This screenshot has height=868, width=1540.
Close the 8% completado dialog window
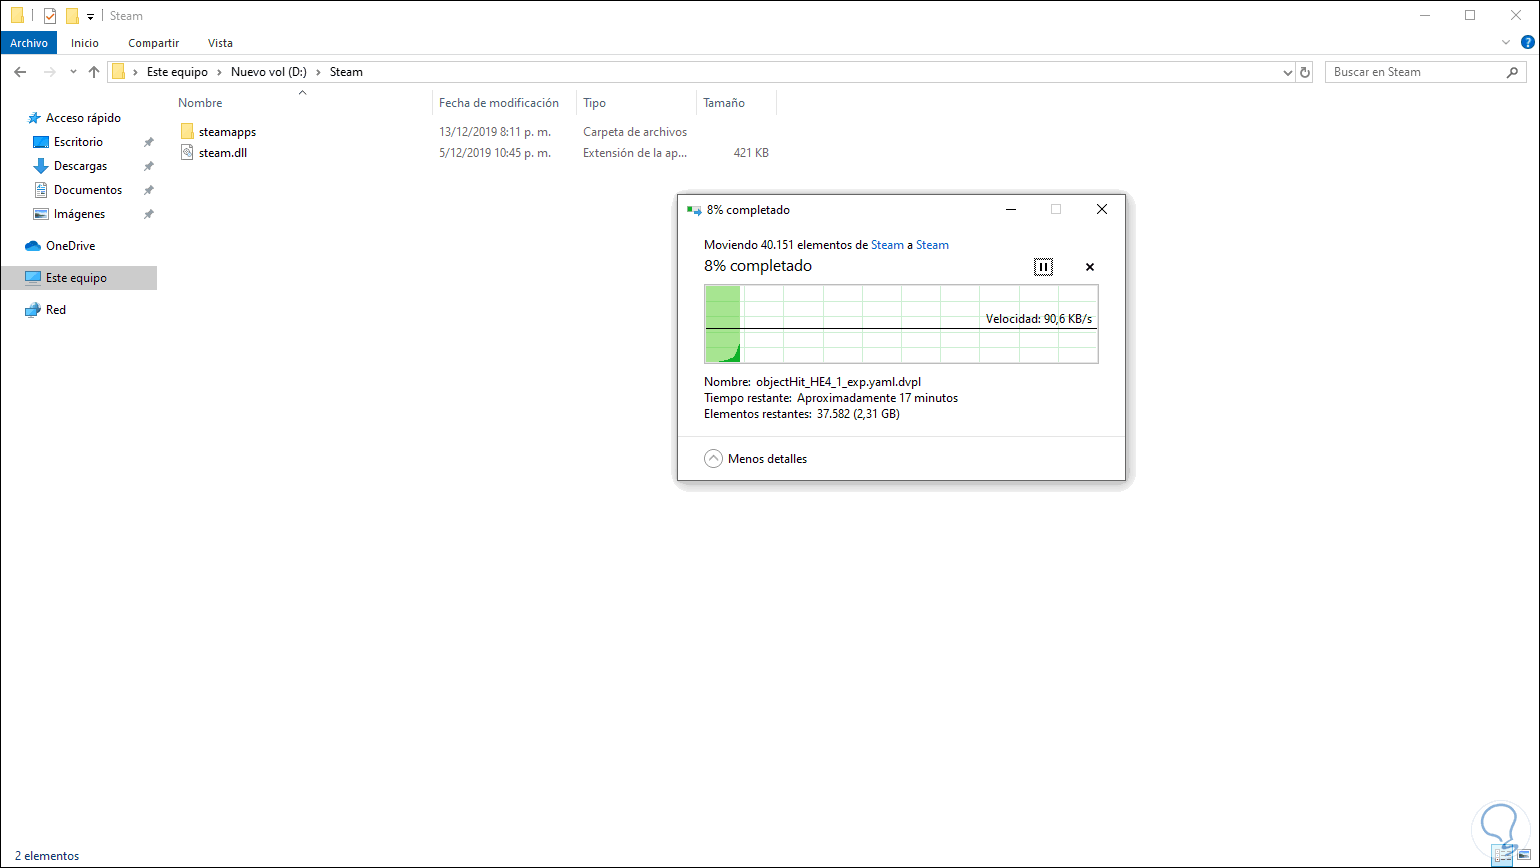(x=1101, y=210)
